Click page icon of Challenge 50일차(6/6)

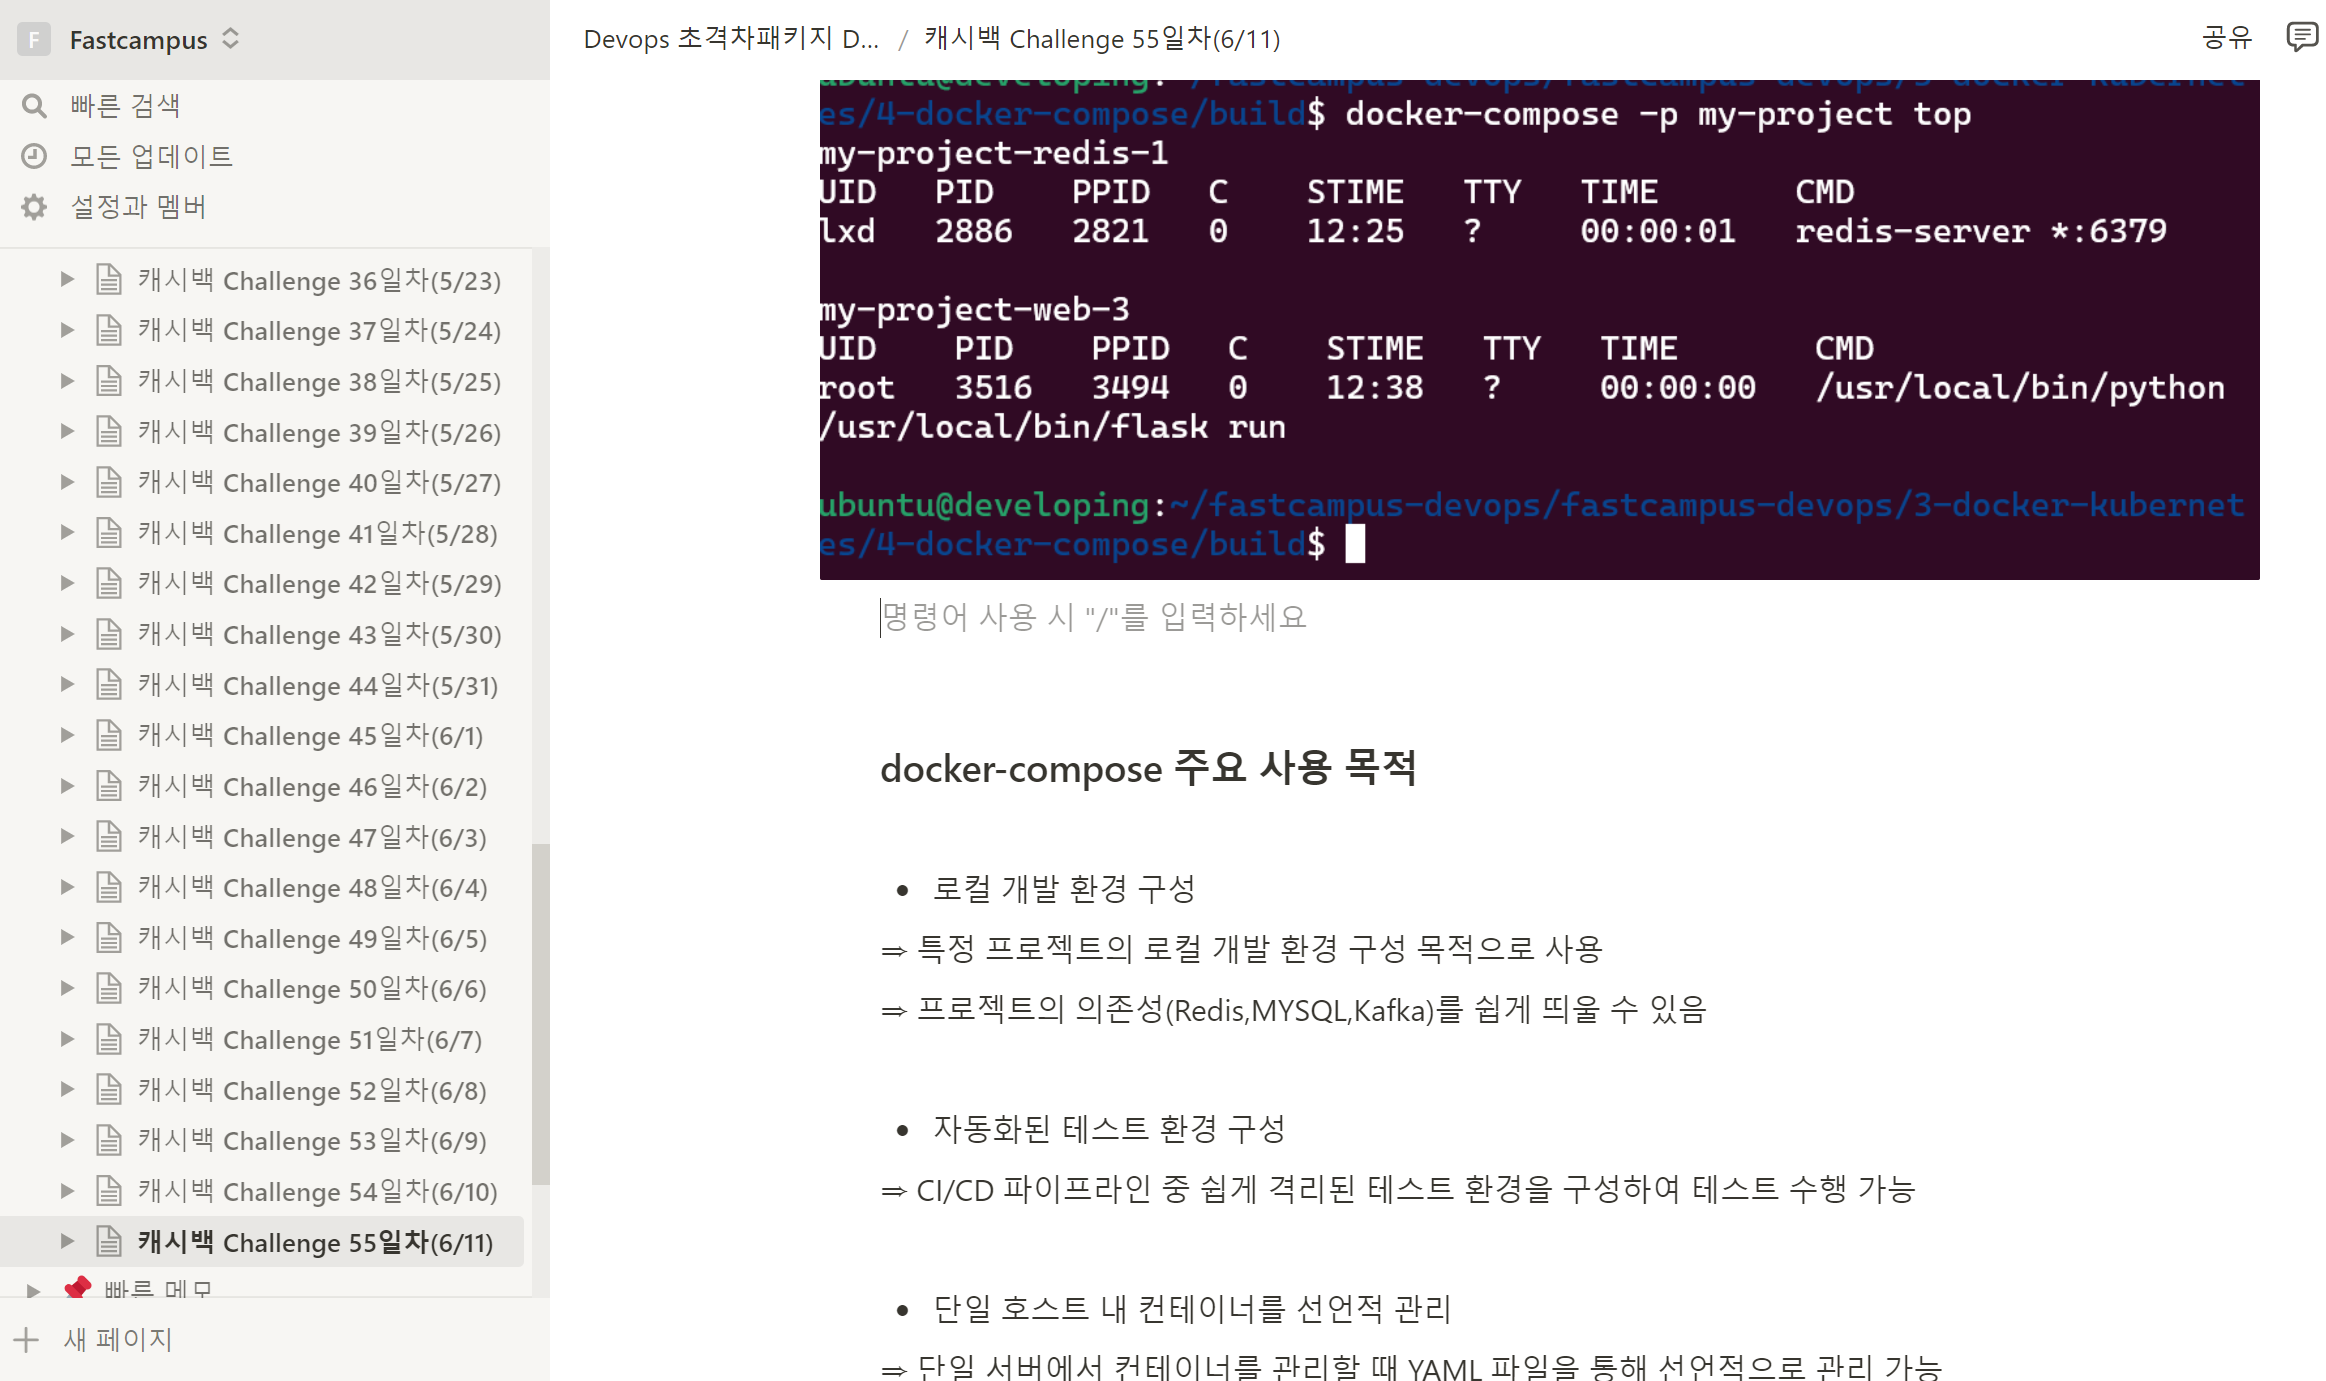click(x=109, y=989)
